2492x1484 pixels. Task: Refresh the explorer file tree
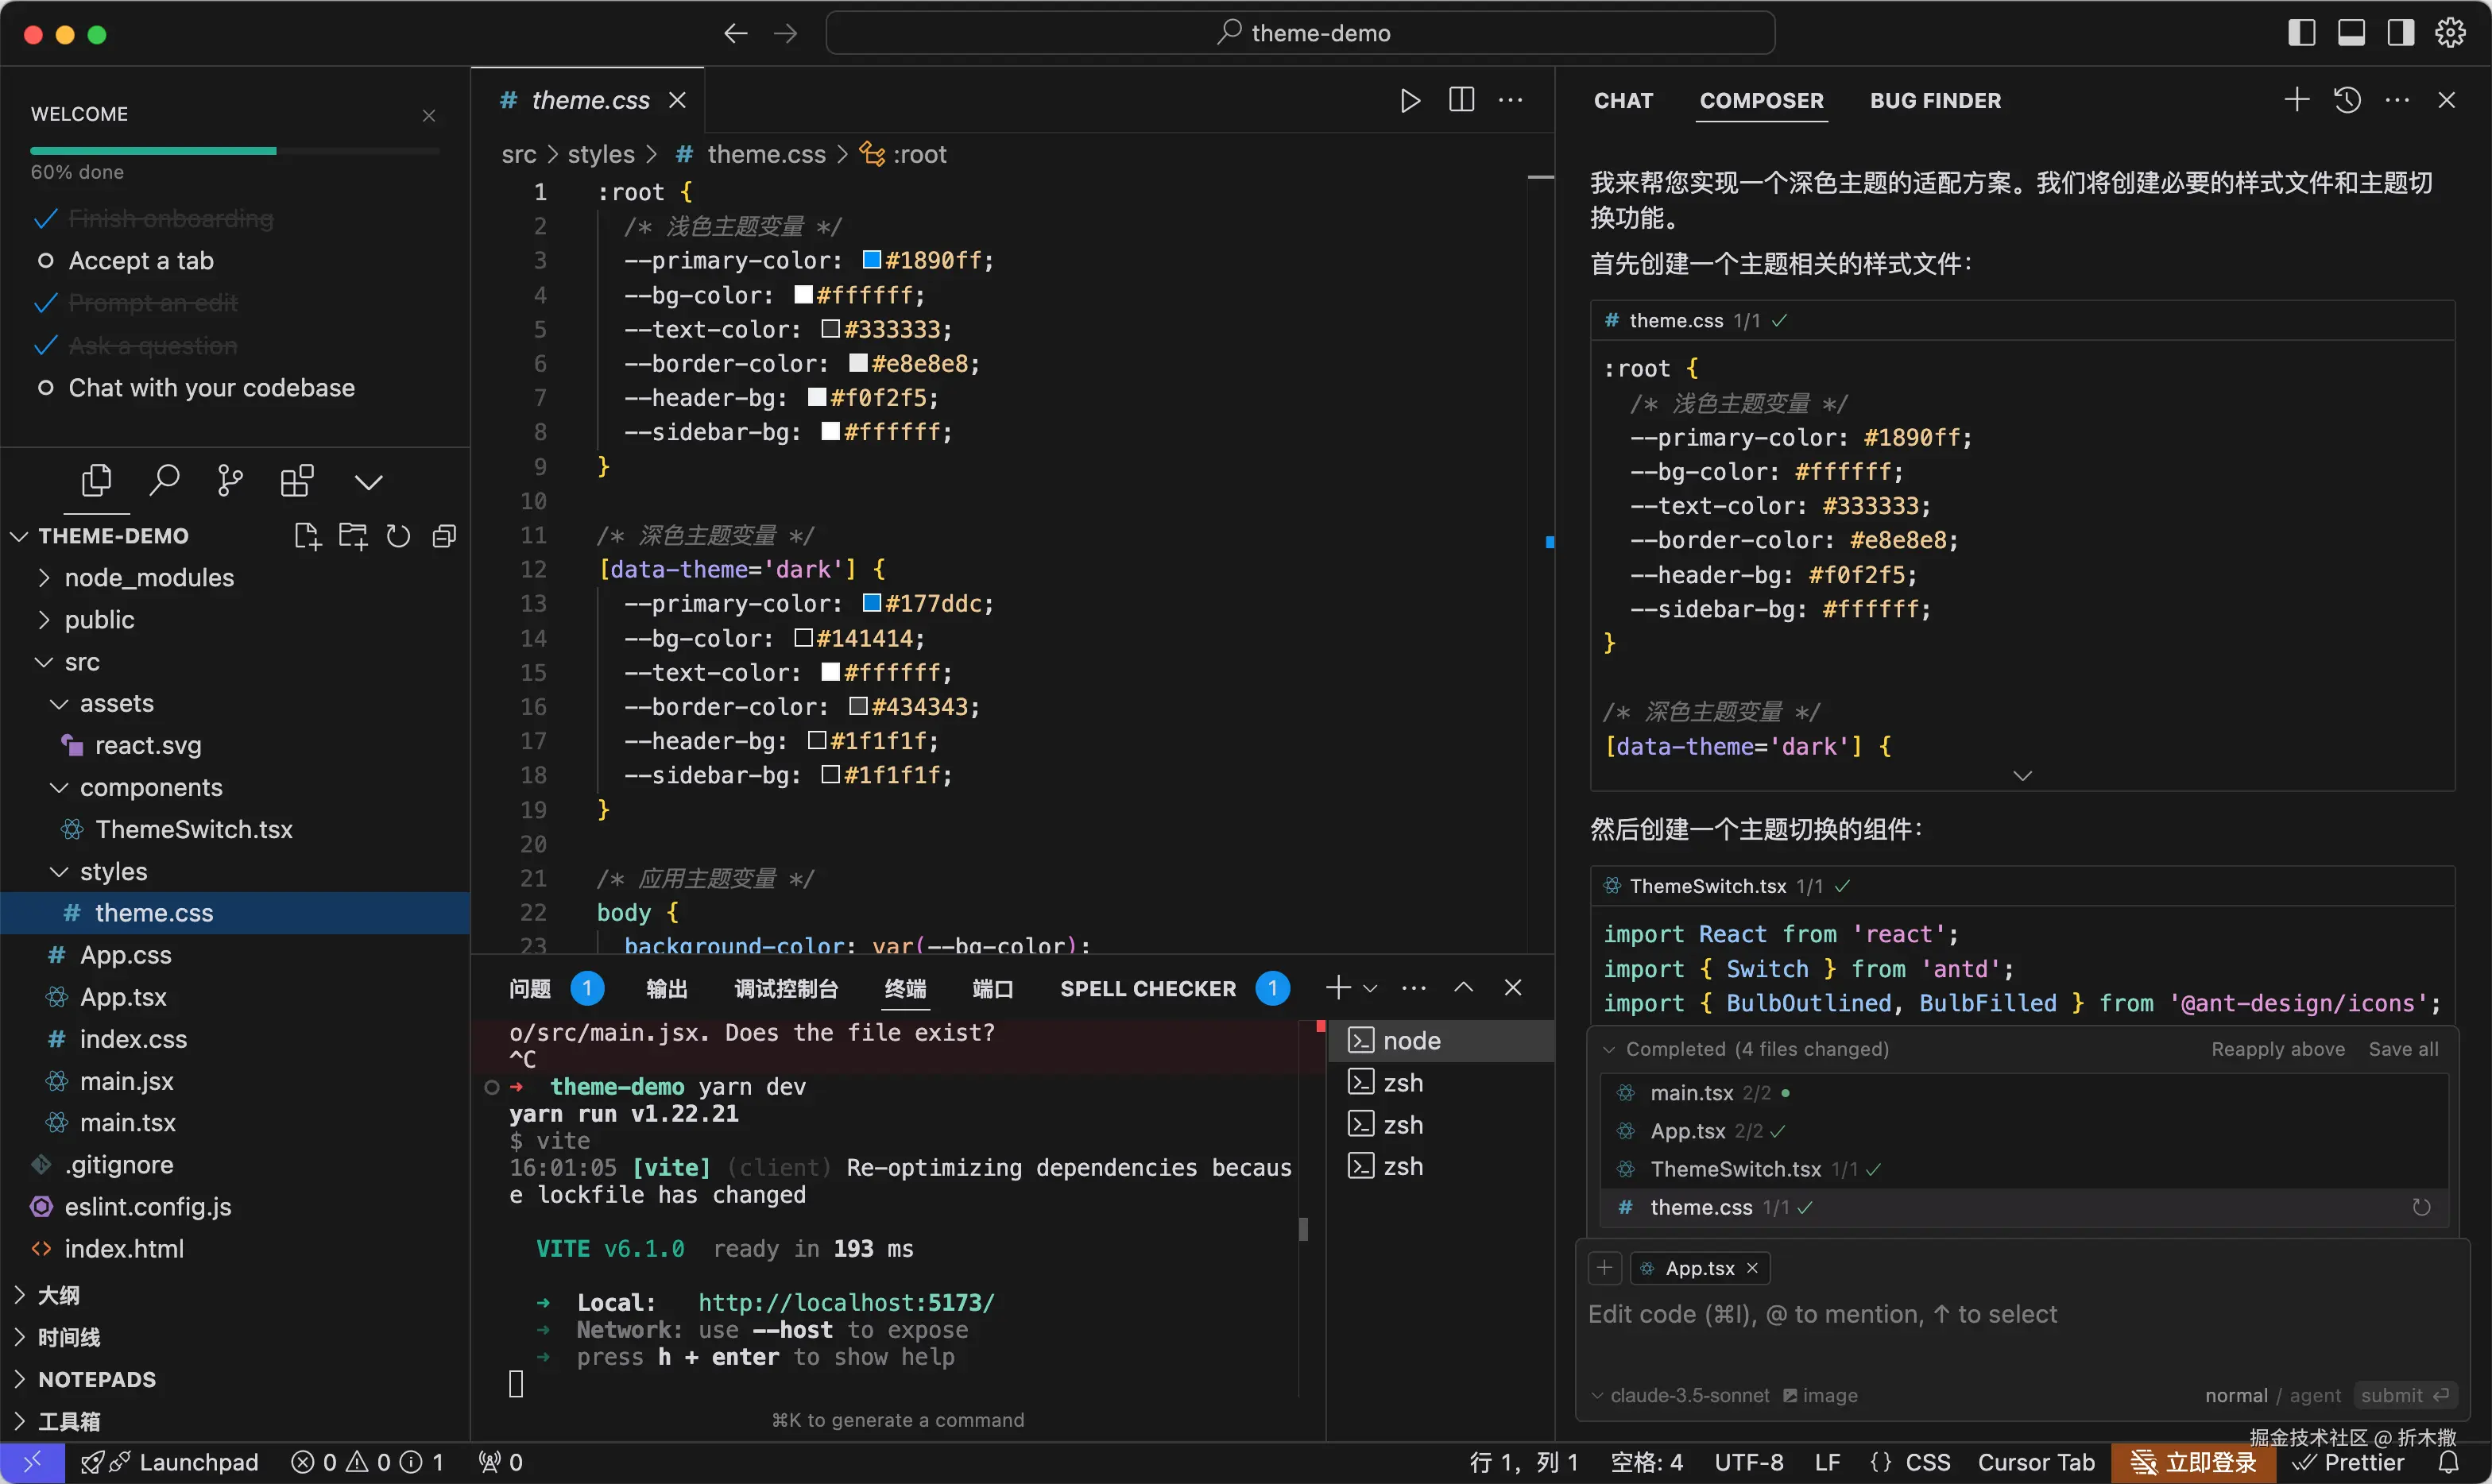click(398, 536)
